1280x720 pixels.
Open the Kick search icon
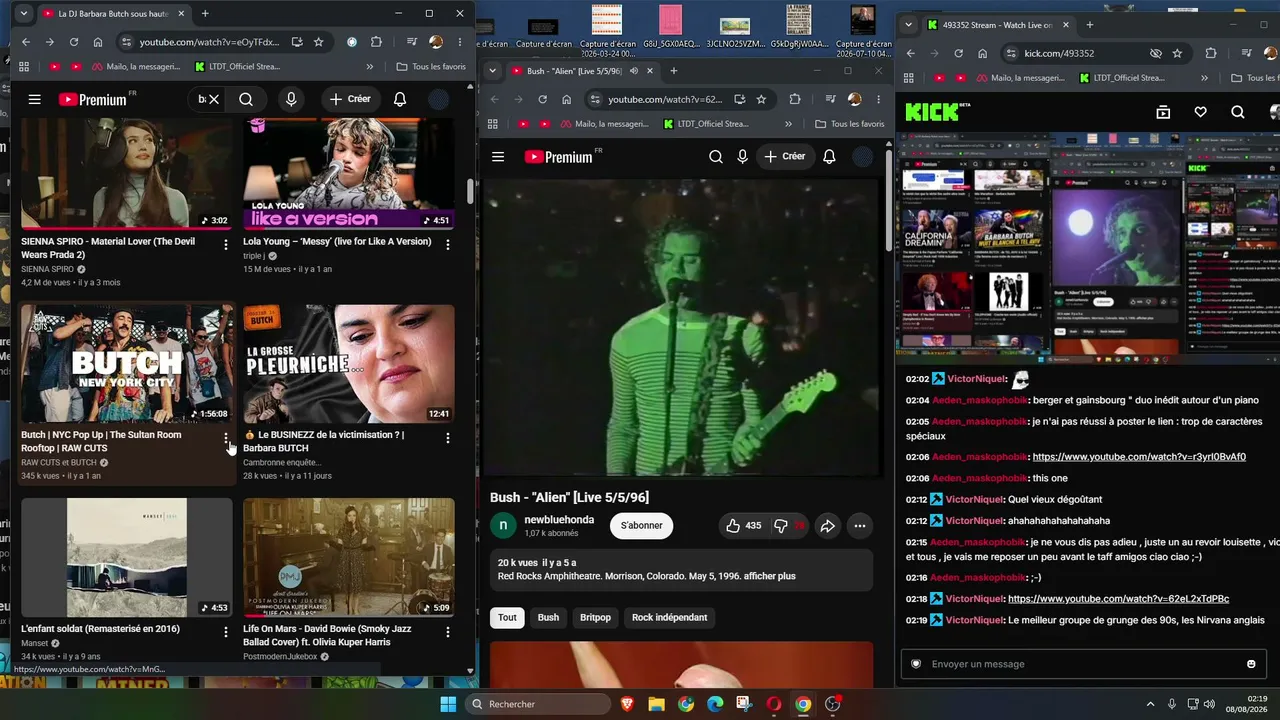pyautogui.click(x=1238, y=112)
